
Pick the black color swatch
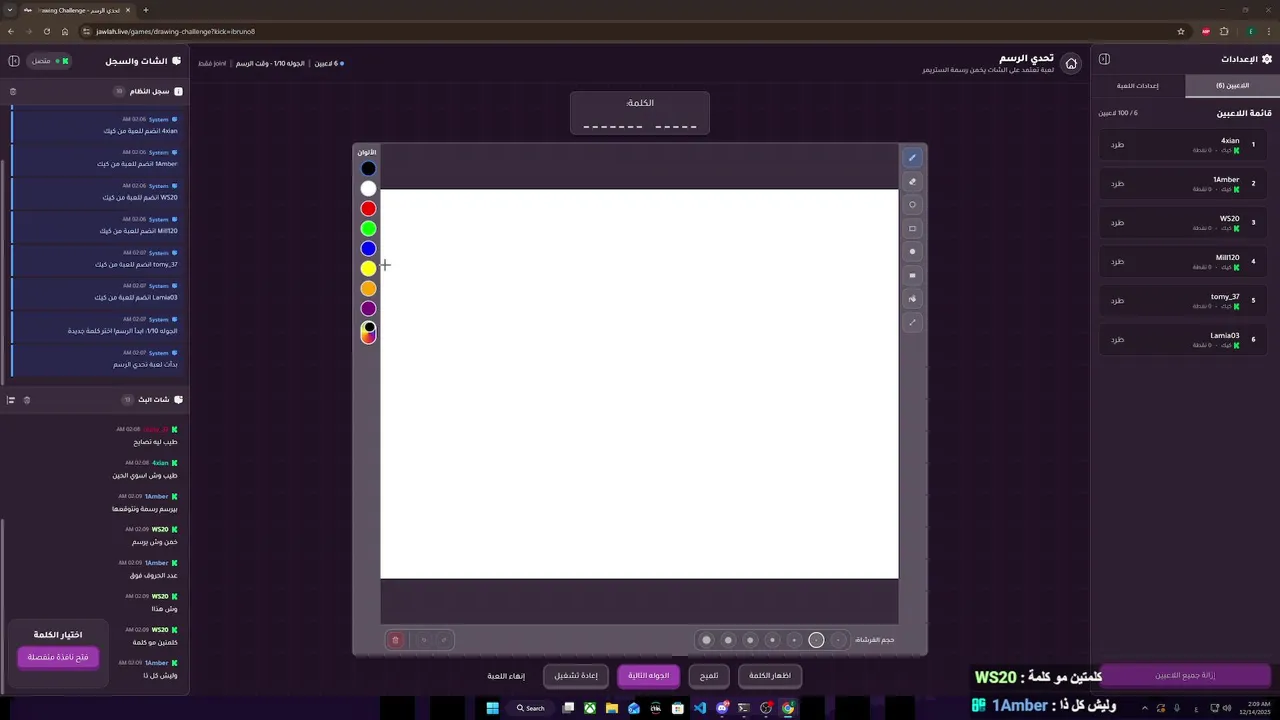(368, 169)
